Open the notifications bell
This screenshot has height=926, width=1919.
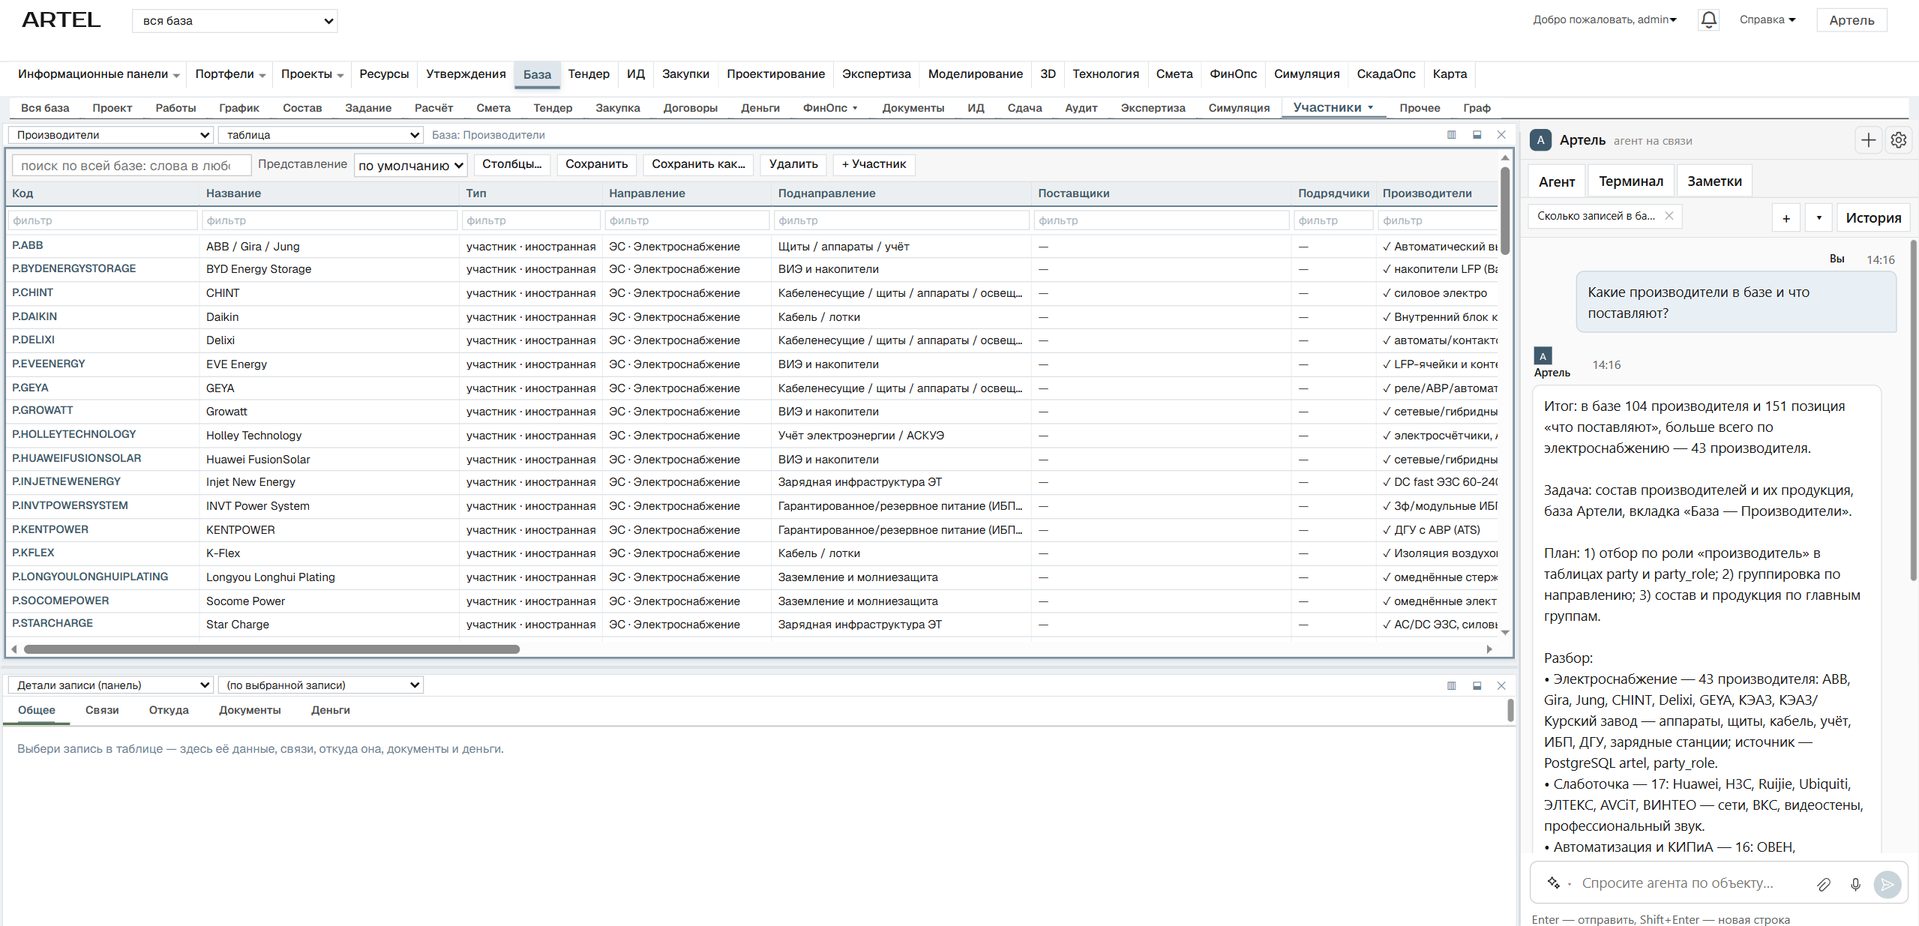coord(1709,20)
